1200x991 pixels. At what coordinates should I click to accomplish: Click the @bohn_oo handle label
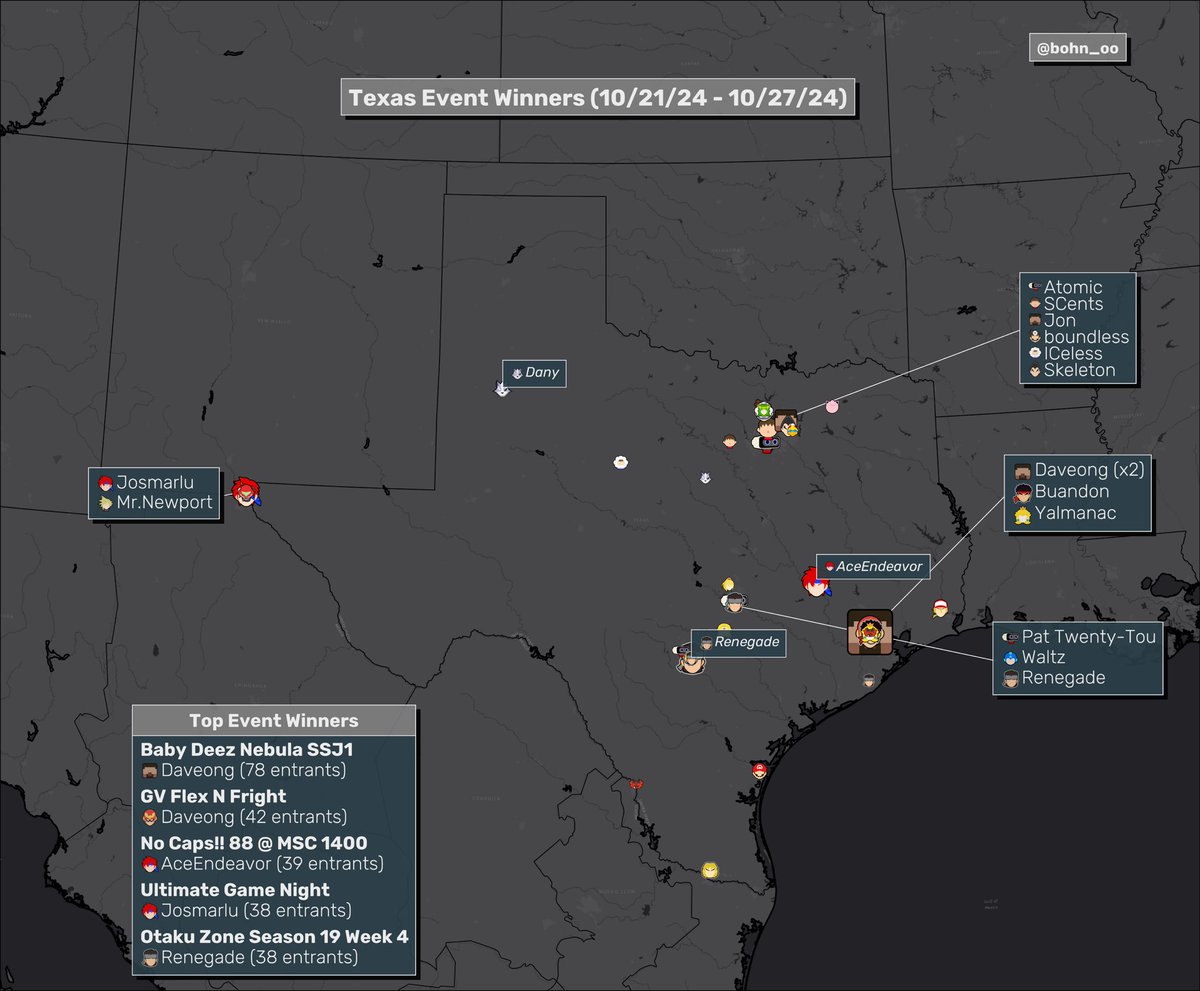click(x=1078, y=48)
